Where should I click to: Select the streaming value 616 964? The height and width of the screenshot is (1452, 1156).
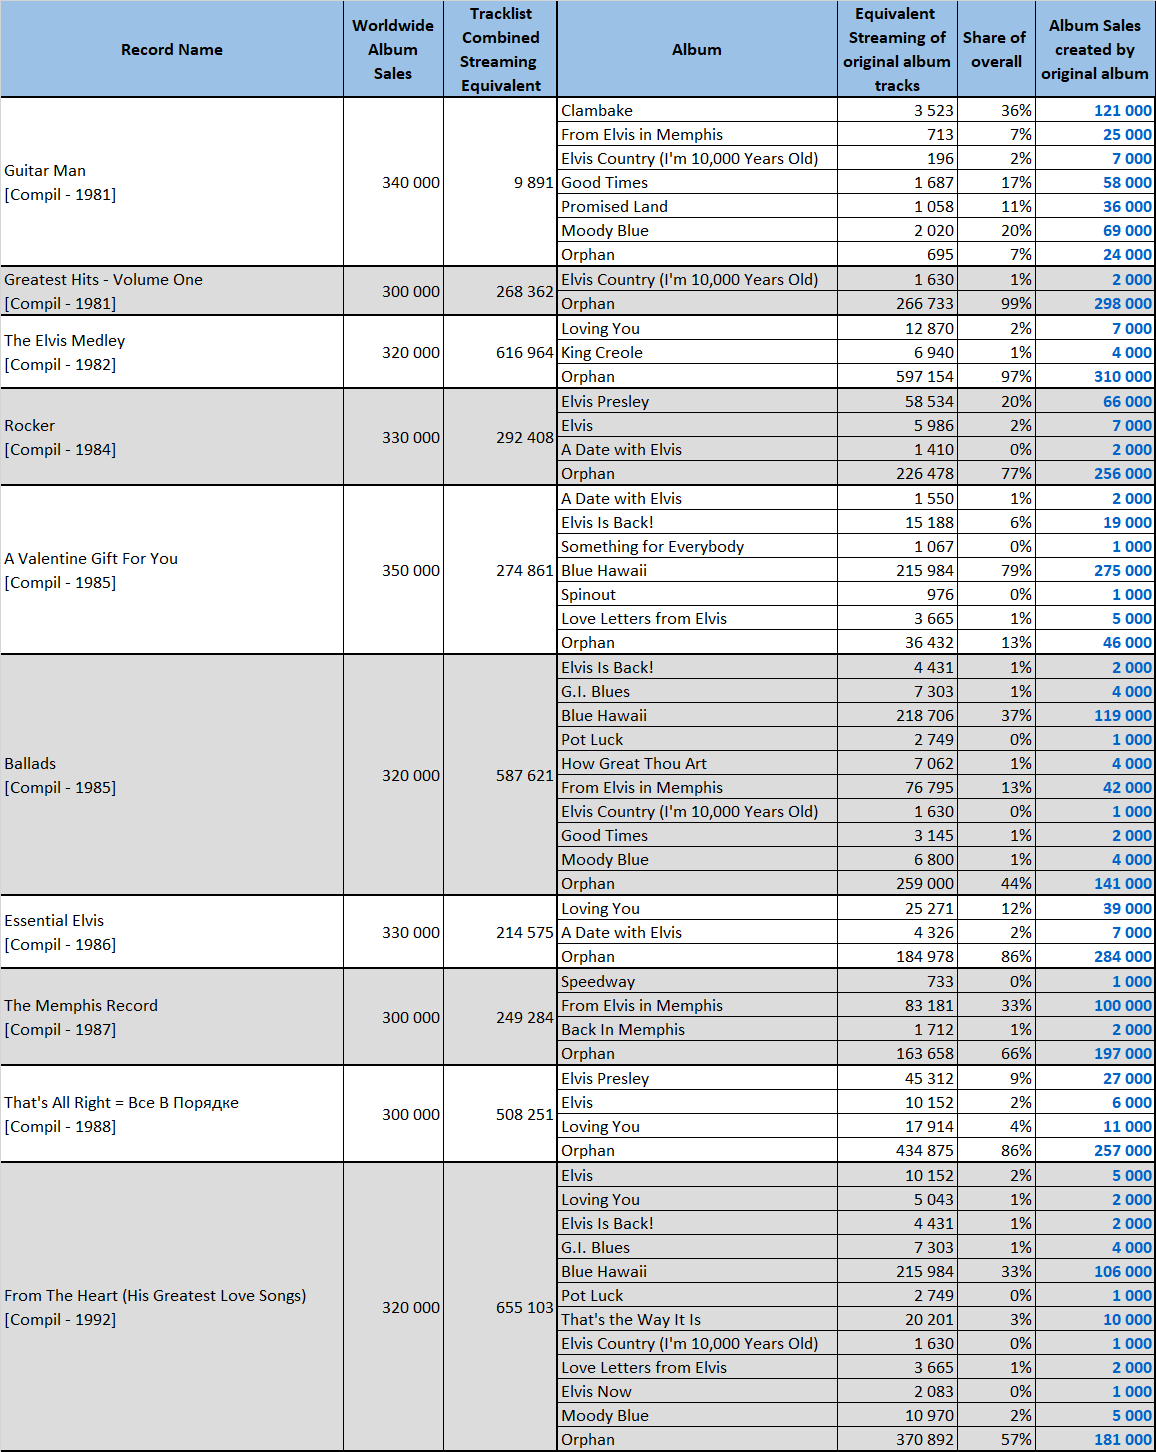point(500,352)
